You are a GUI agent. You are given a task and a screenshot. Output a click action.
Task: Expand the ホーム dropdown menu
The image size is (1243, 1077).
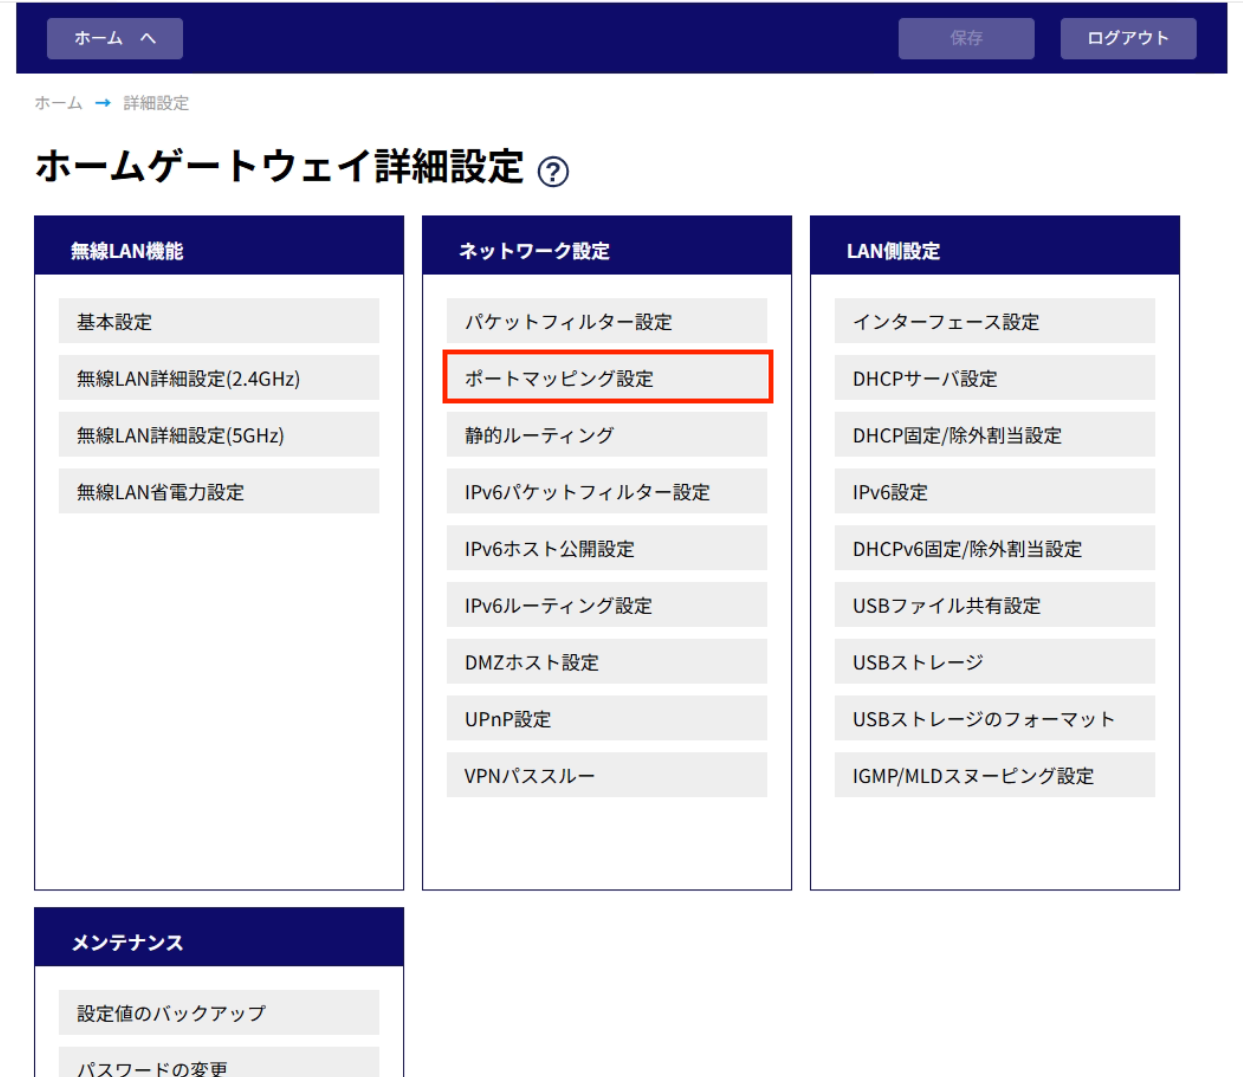coord(115,38)
